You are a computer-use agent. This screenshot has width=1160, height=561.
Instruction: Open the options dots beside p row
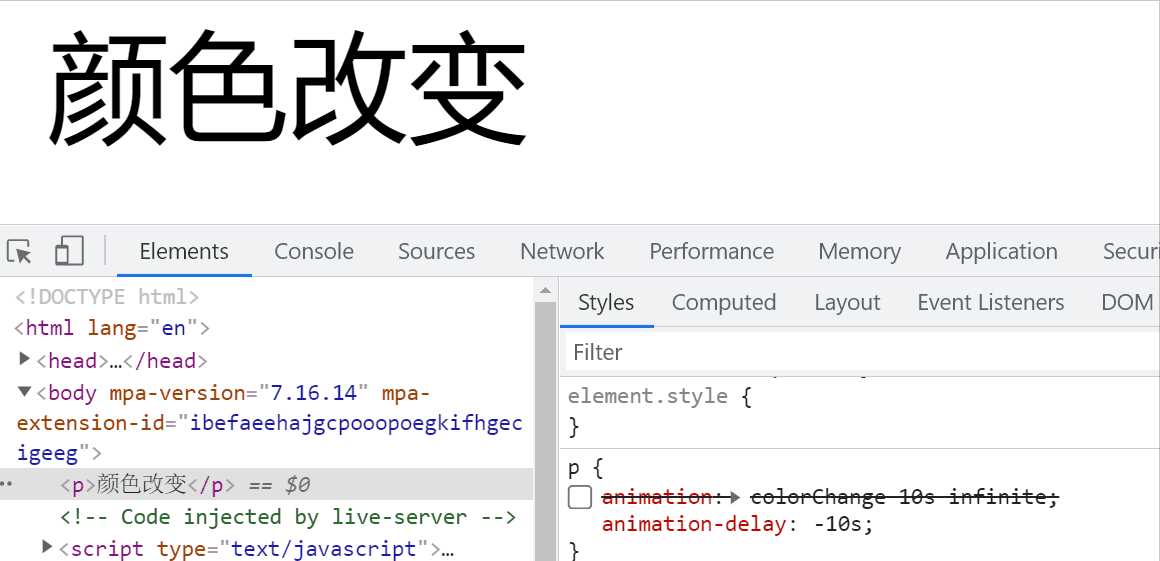pyautogui.click(x=6, y=485)
